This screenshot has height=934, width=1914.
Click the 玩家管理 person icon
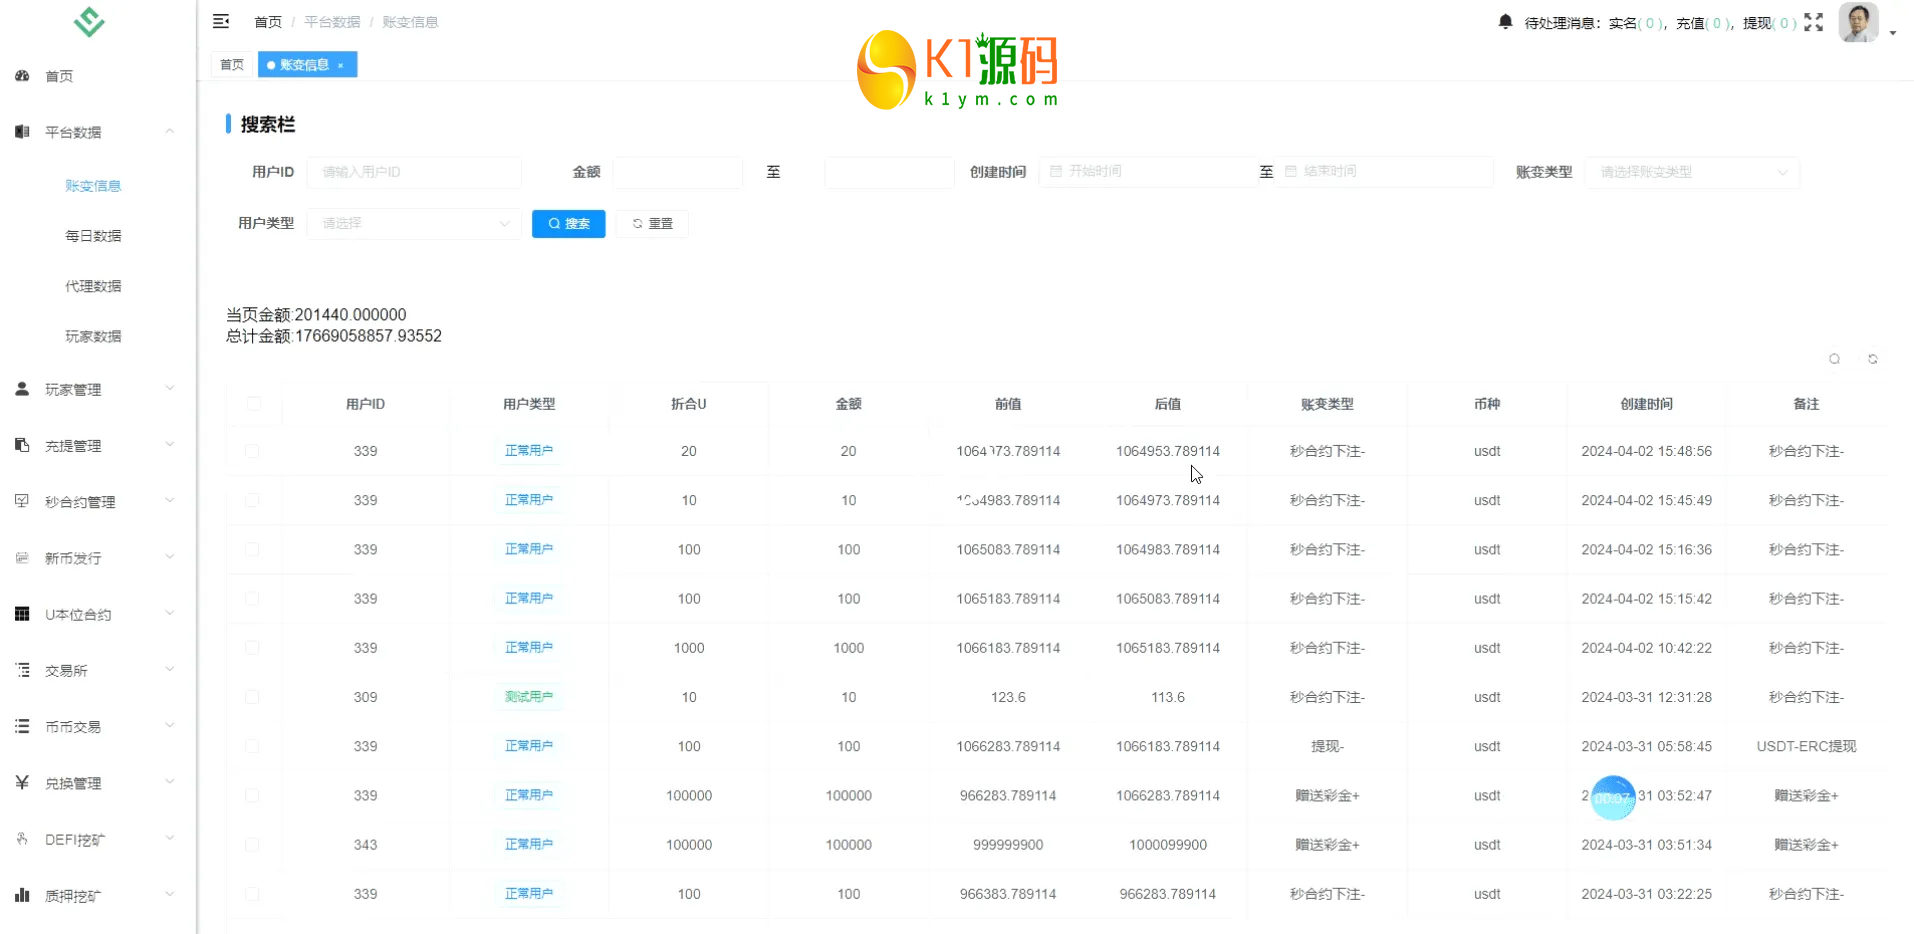click(22, 389)
